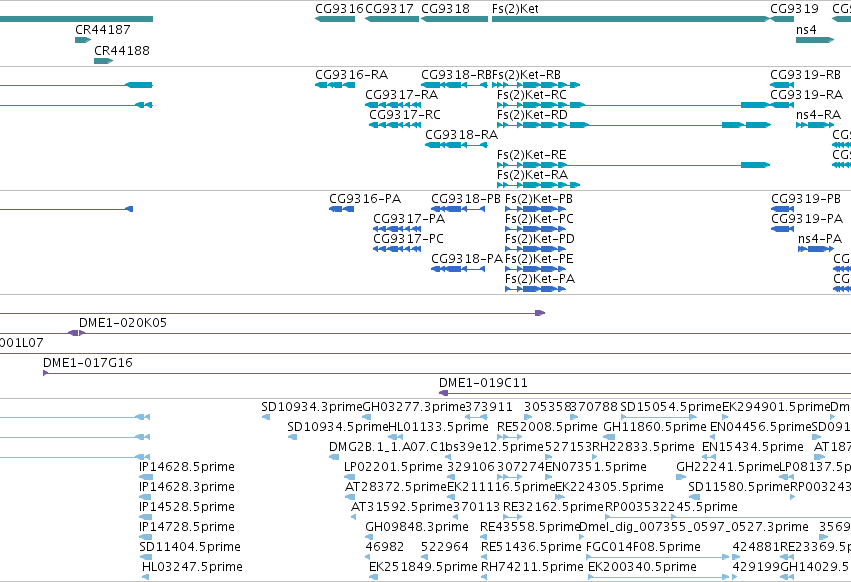Select transcript ns4-RA

click(x=815, y=125)
